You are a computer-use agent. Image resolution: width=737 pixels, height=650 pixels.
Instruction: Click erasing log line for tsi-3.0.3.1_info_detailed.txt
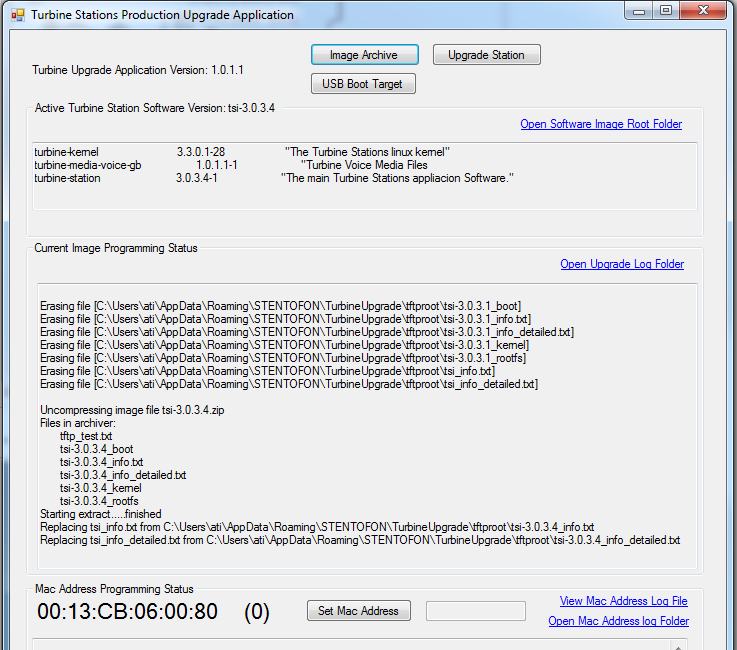tap(307, 332)
